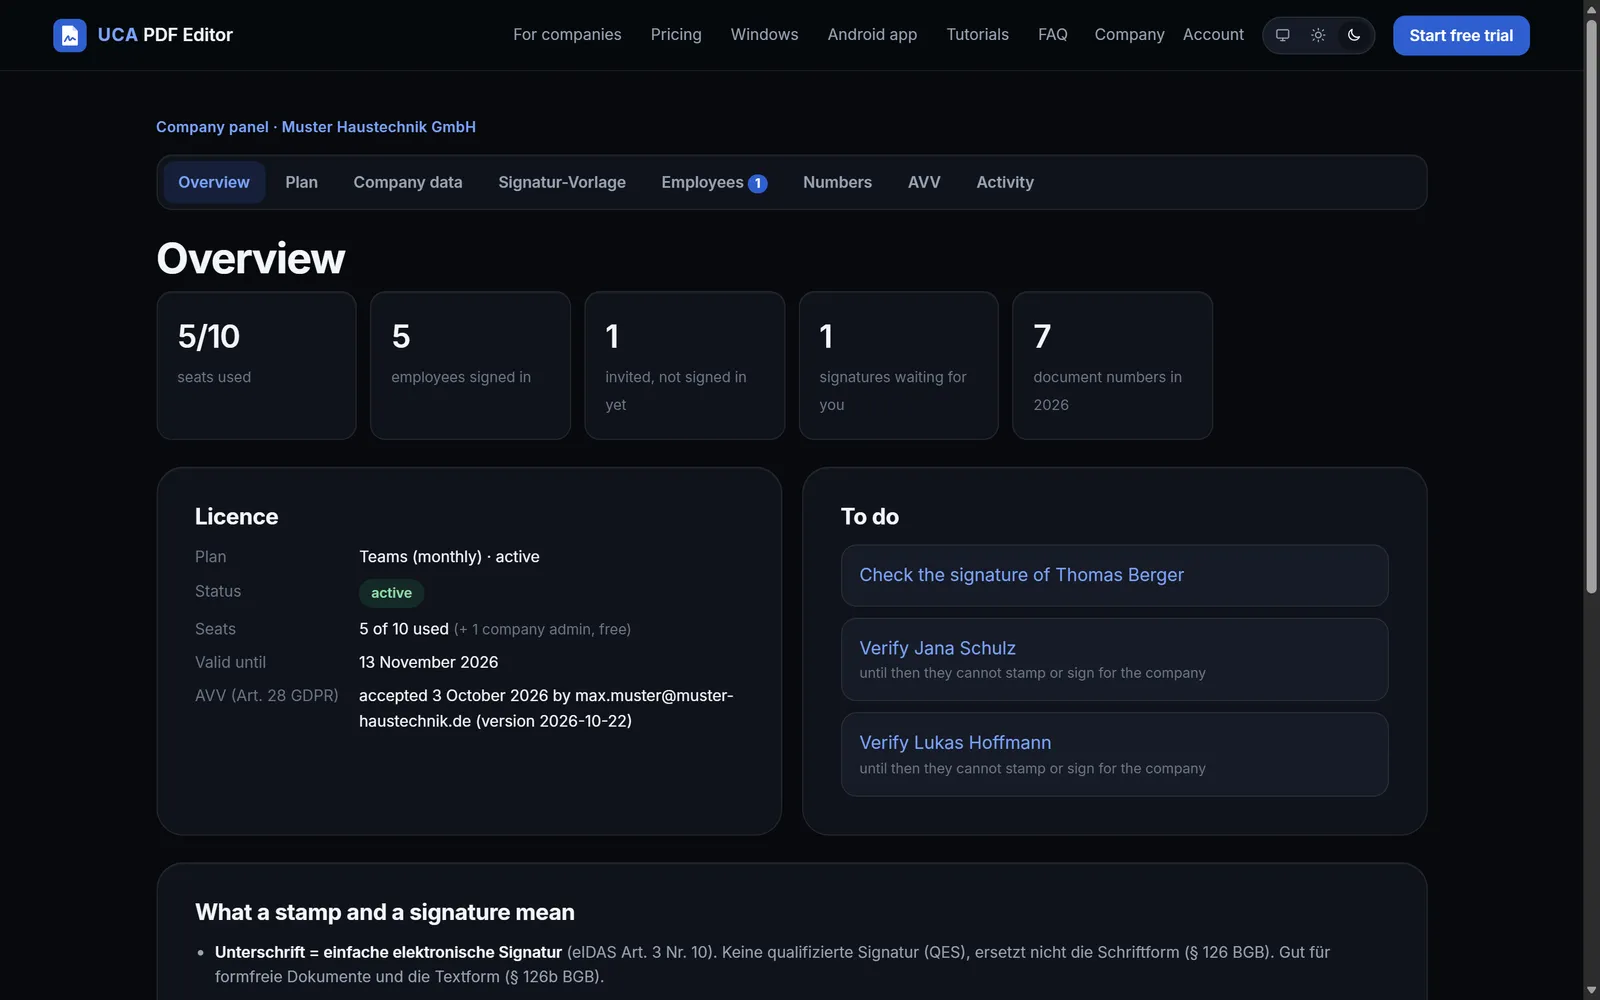Open FAQ page
The height and width of the screenshot is (1000, 1600).
coord(1052,35)
